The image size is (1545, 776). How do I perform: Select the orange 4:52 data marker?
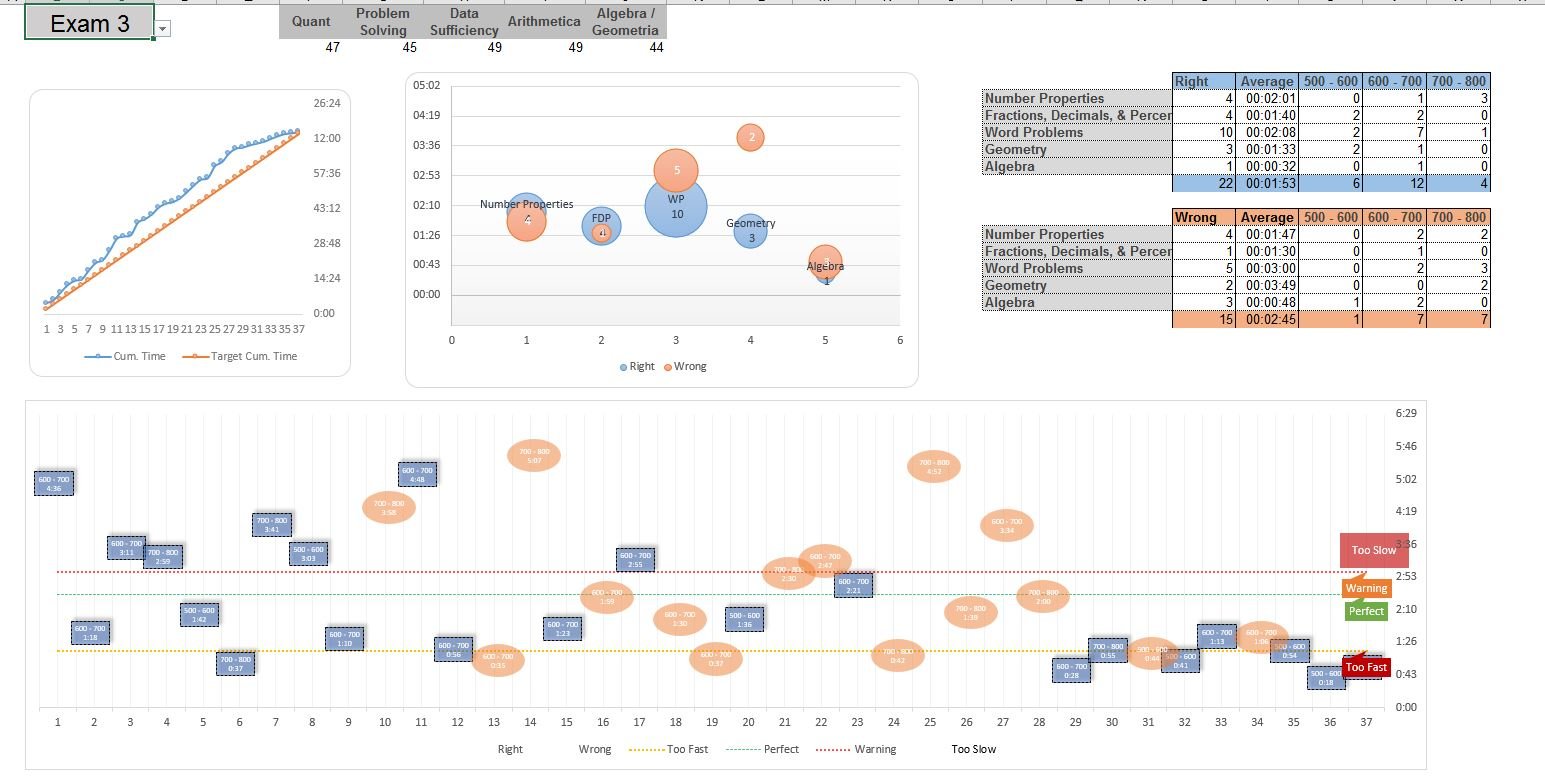[x=934, y=466]
